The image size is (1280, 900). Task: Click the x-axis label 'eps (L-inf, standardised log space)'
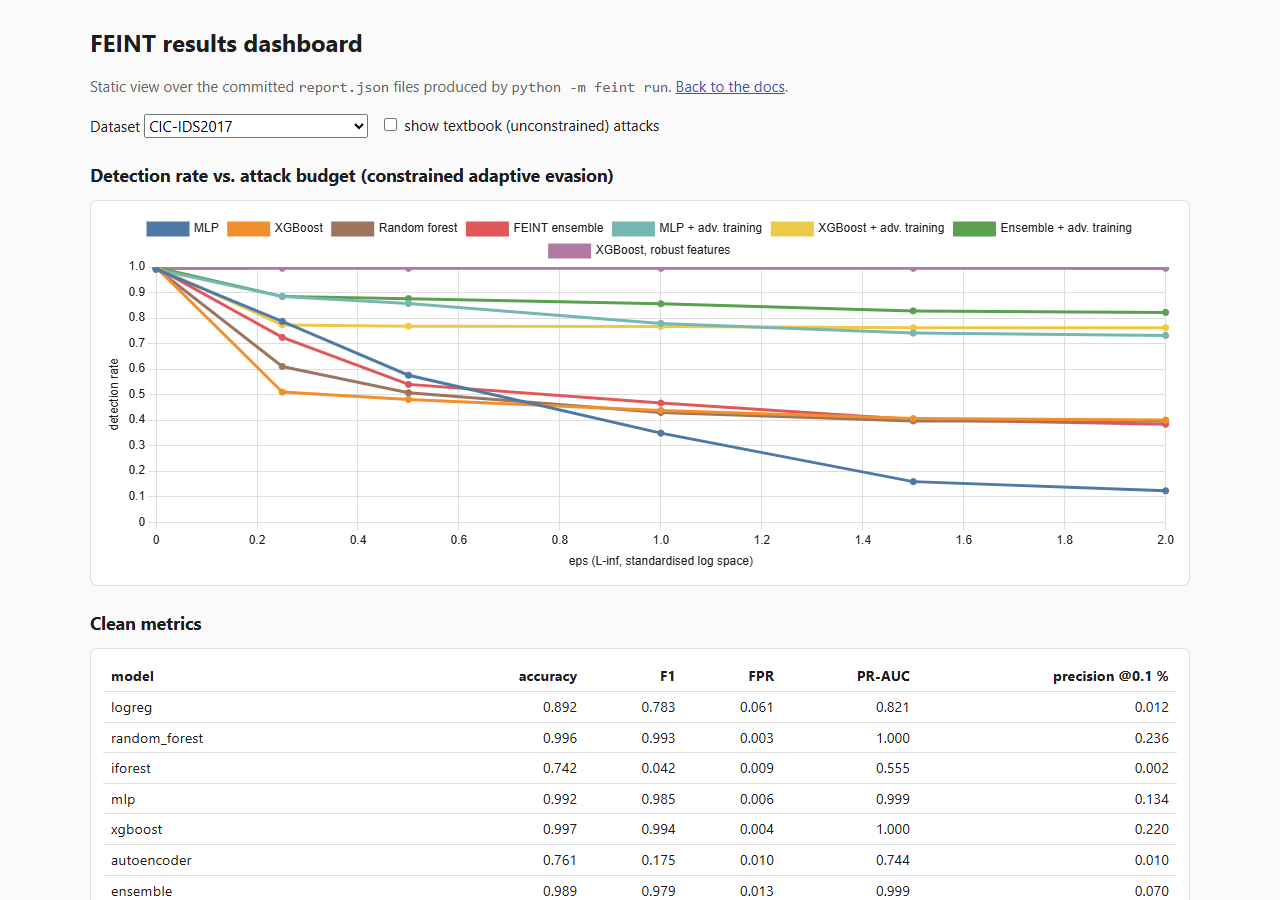660,561
